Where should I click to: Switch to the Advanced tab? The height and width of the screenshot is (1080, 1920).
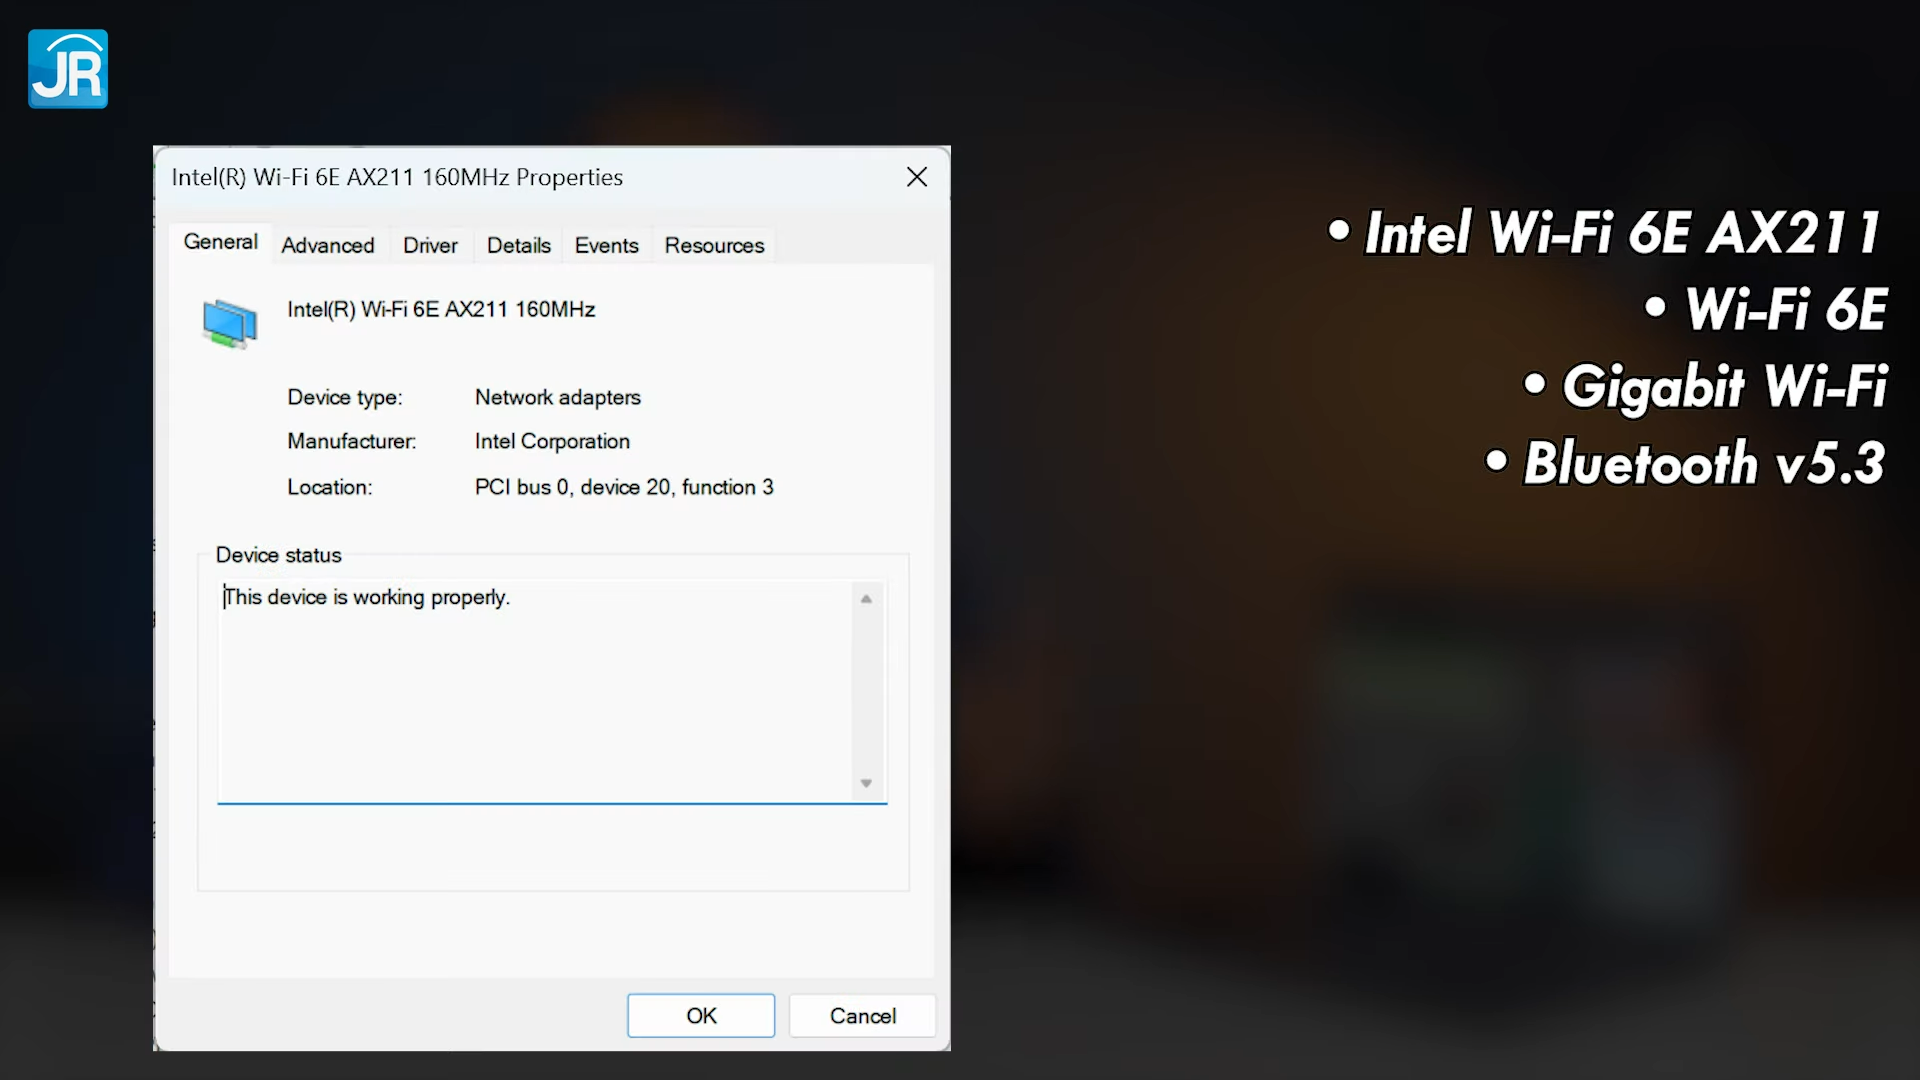(328, 245)
